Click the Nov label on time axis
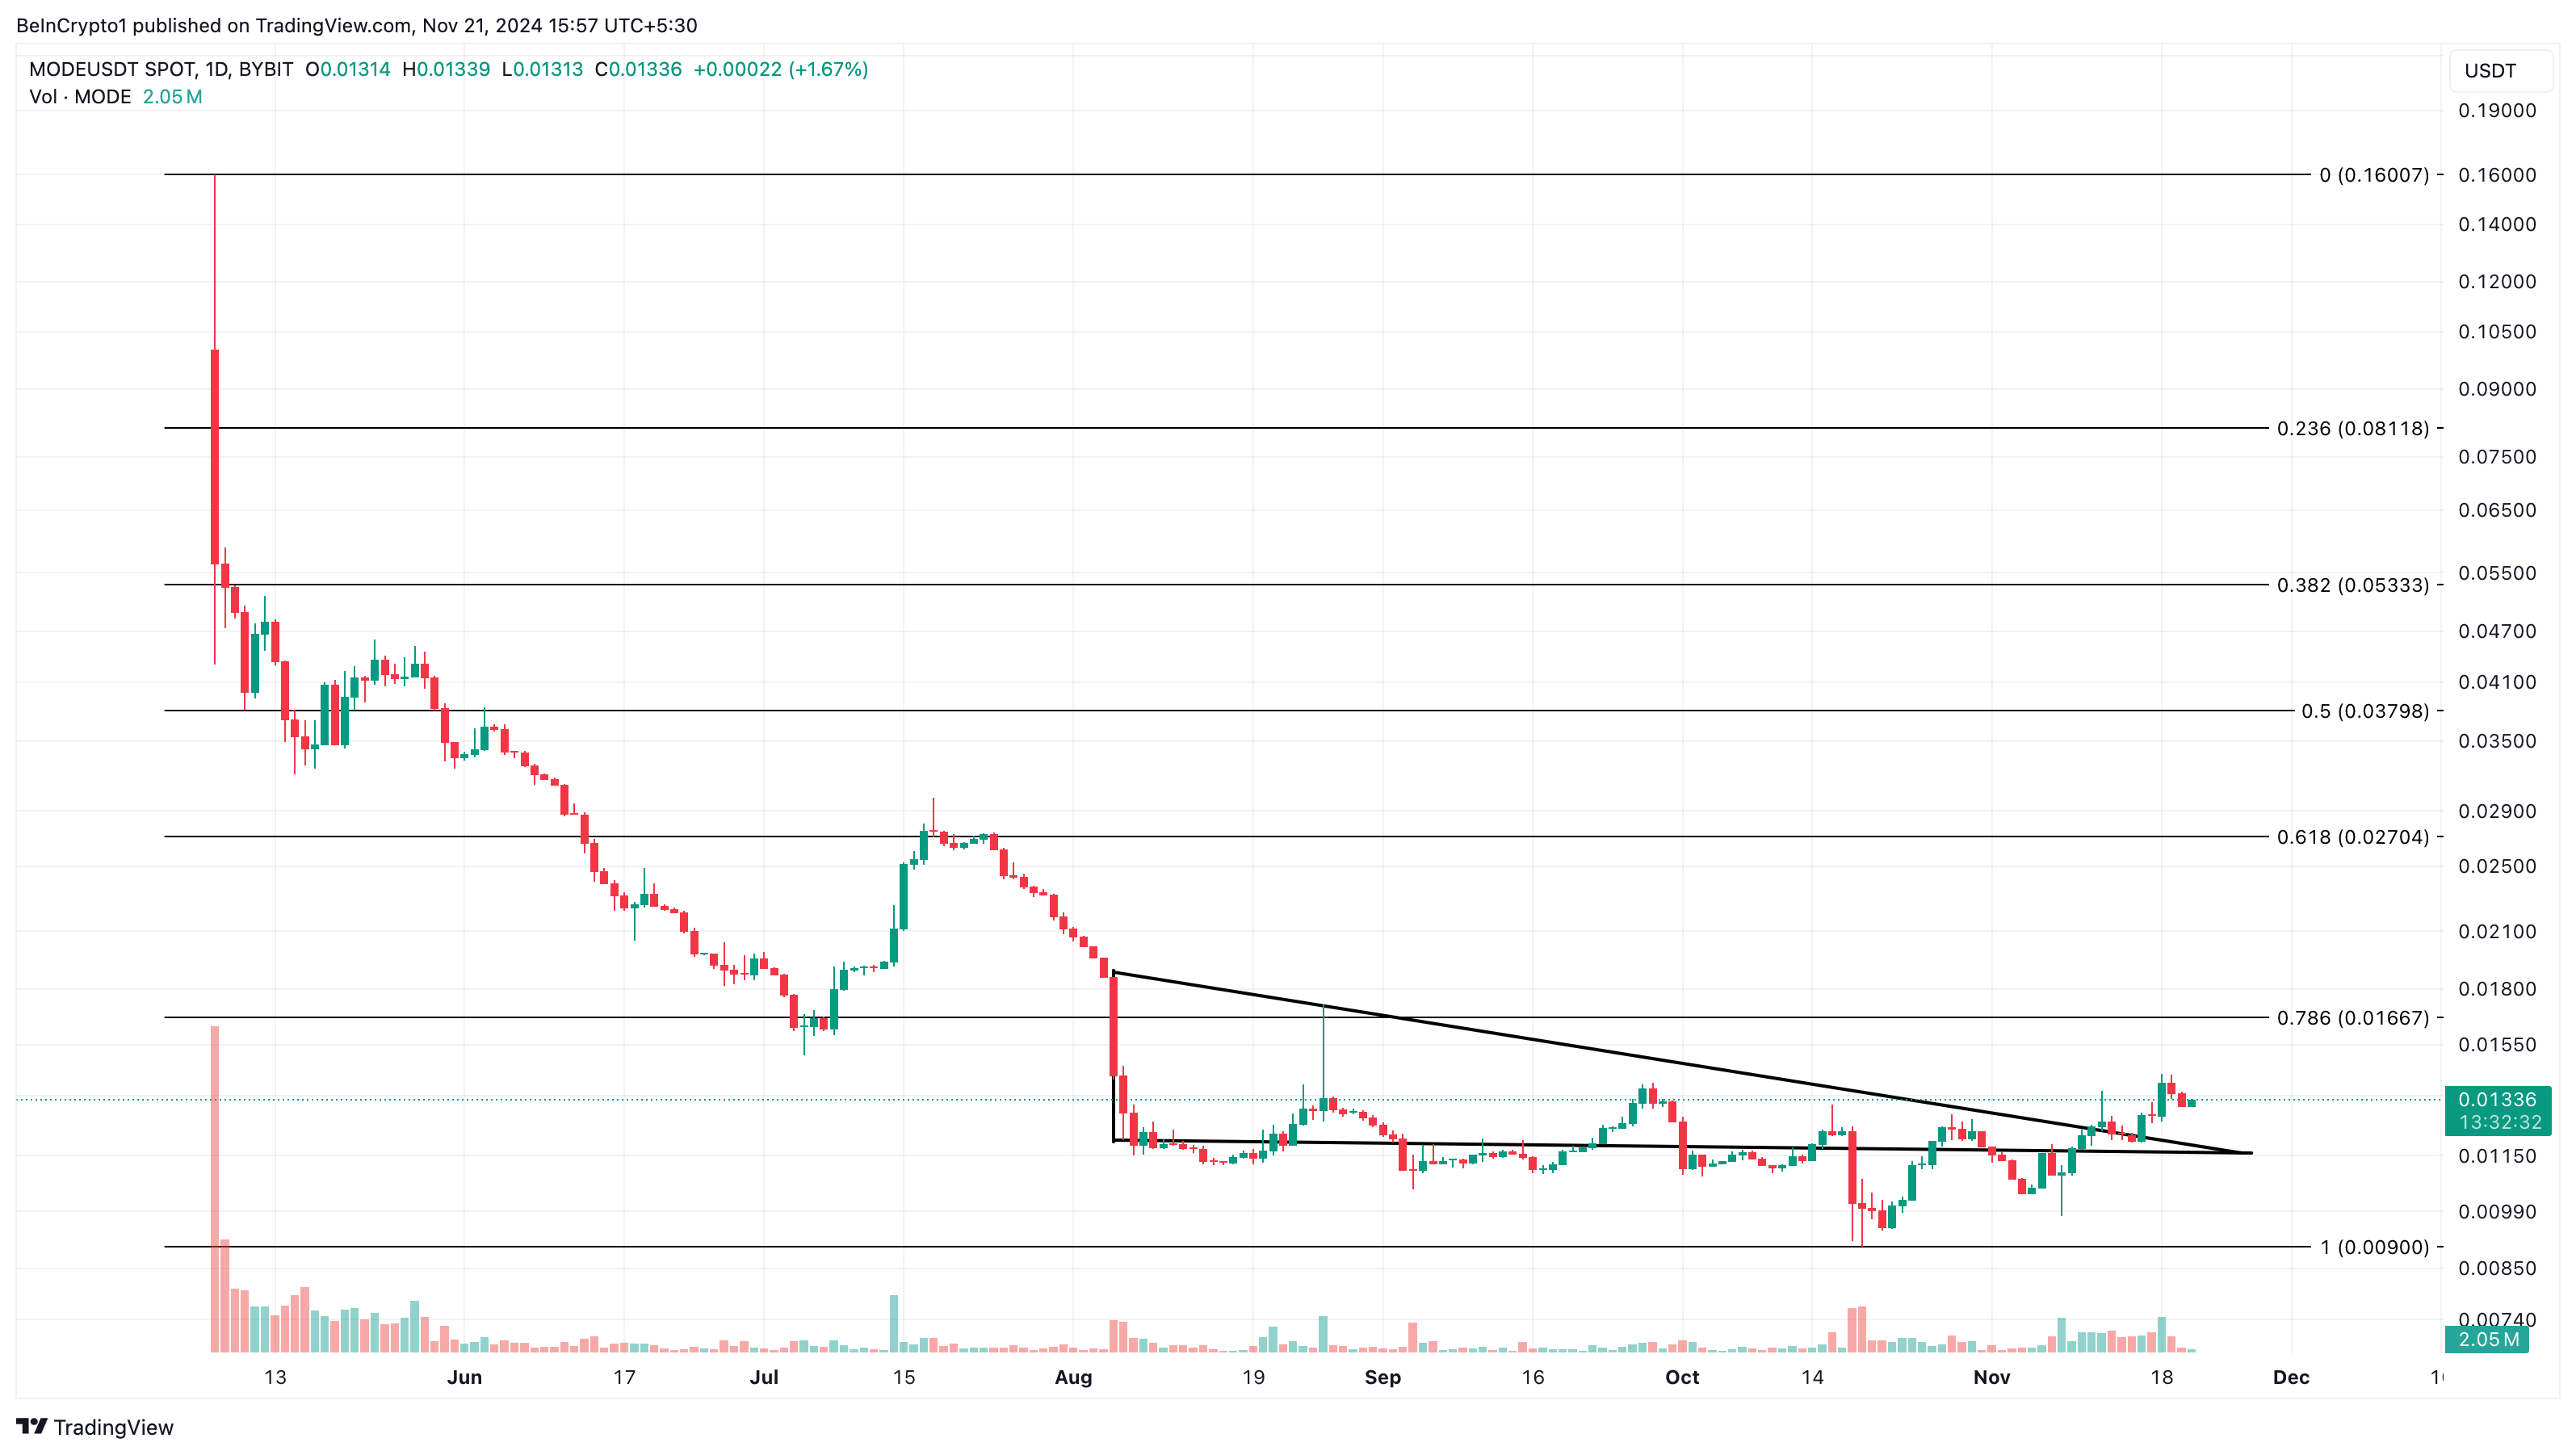2576x1455 pixels. pyautogui.click(x=1991, y=1378)
